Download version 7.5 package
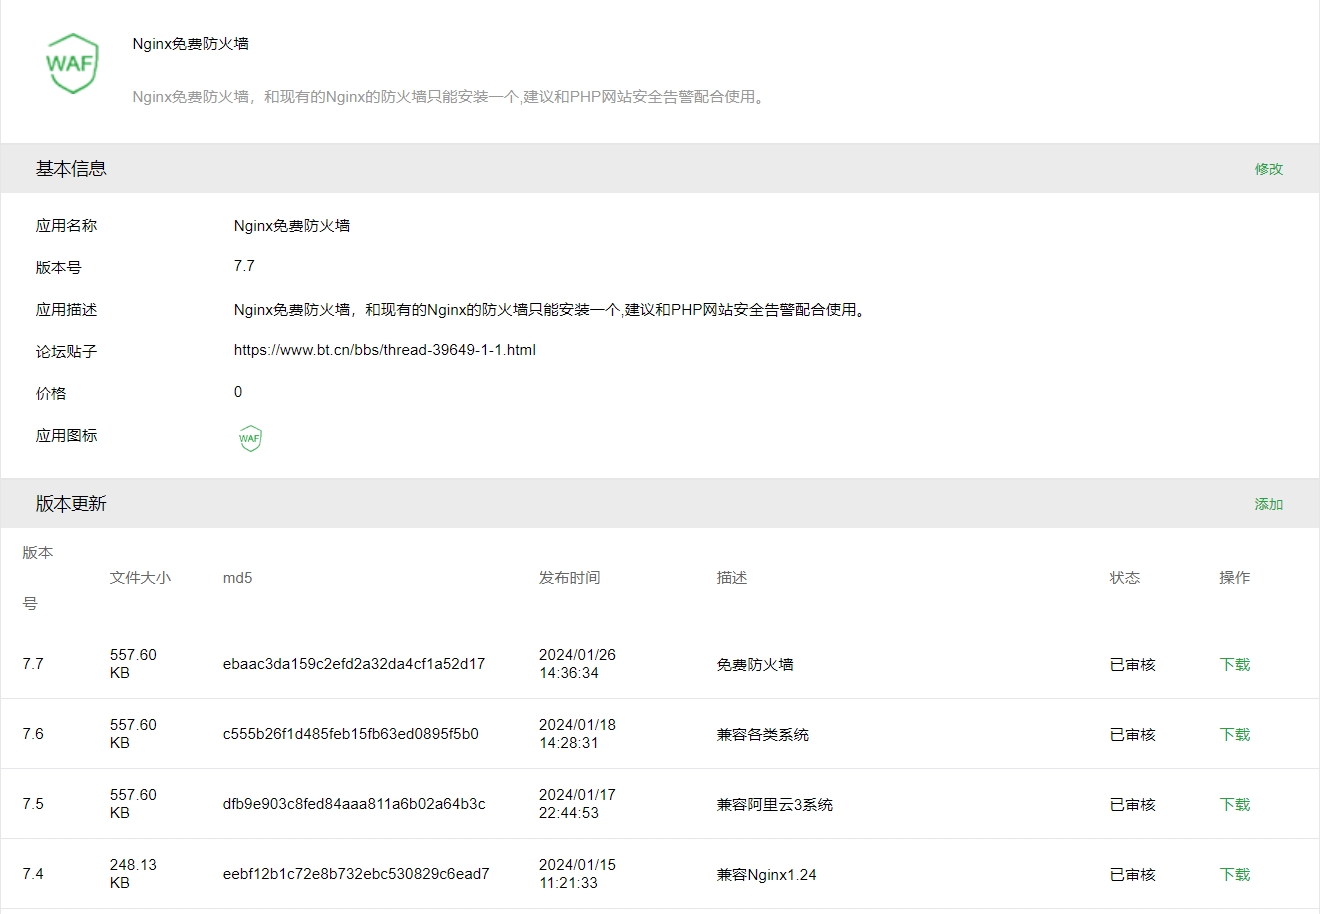 click(1235, 804)
